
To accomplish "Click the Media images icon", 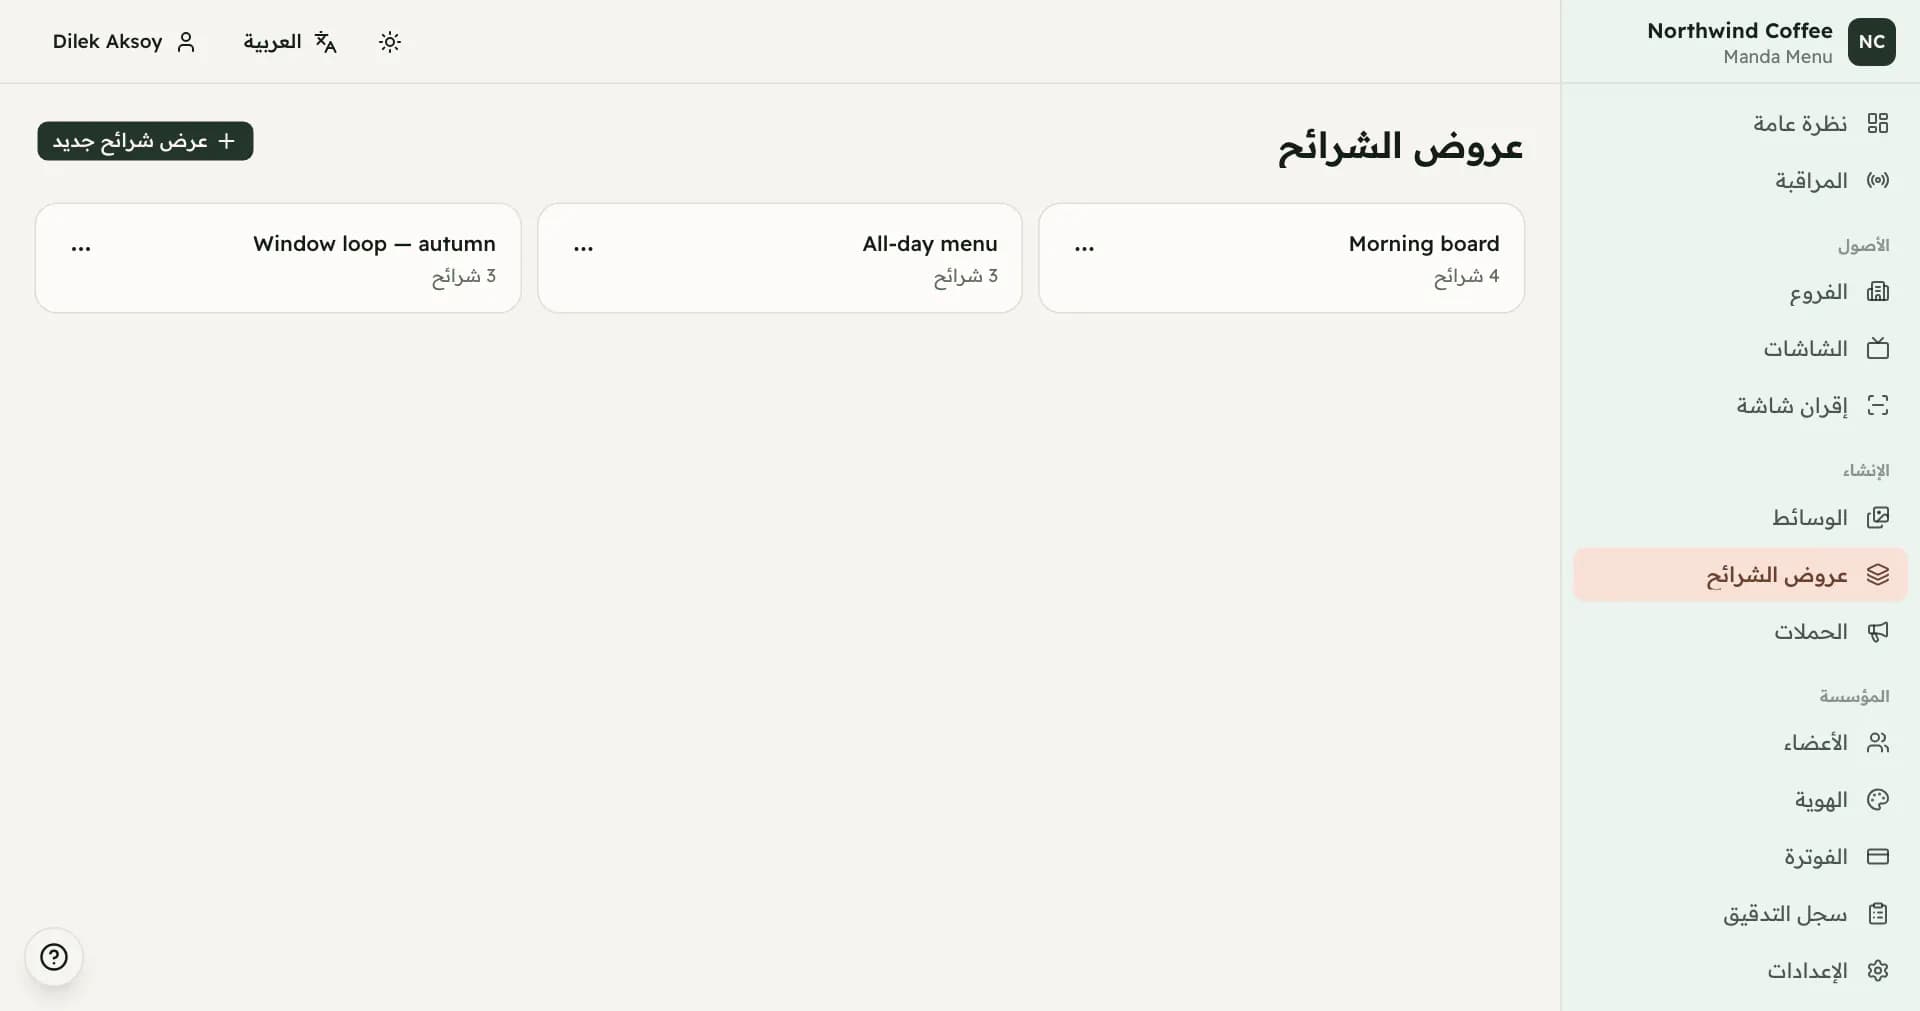I will (x=1878, y=517).
